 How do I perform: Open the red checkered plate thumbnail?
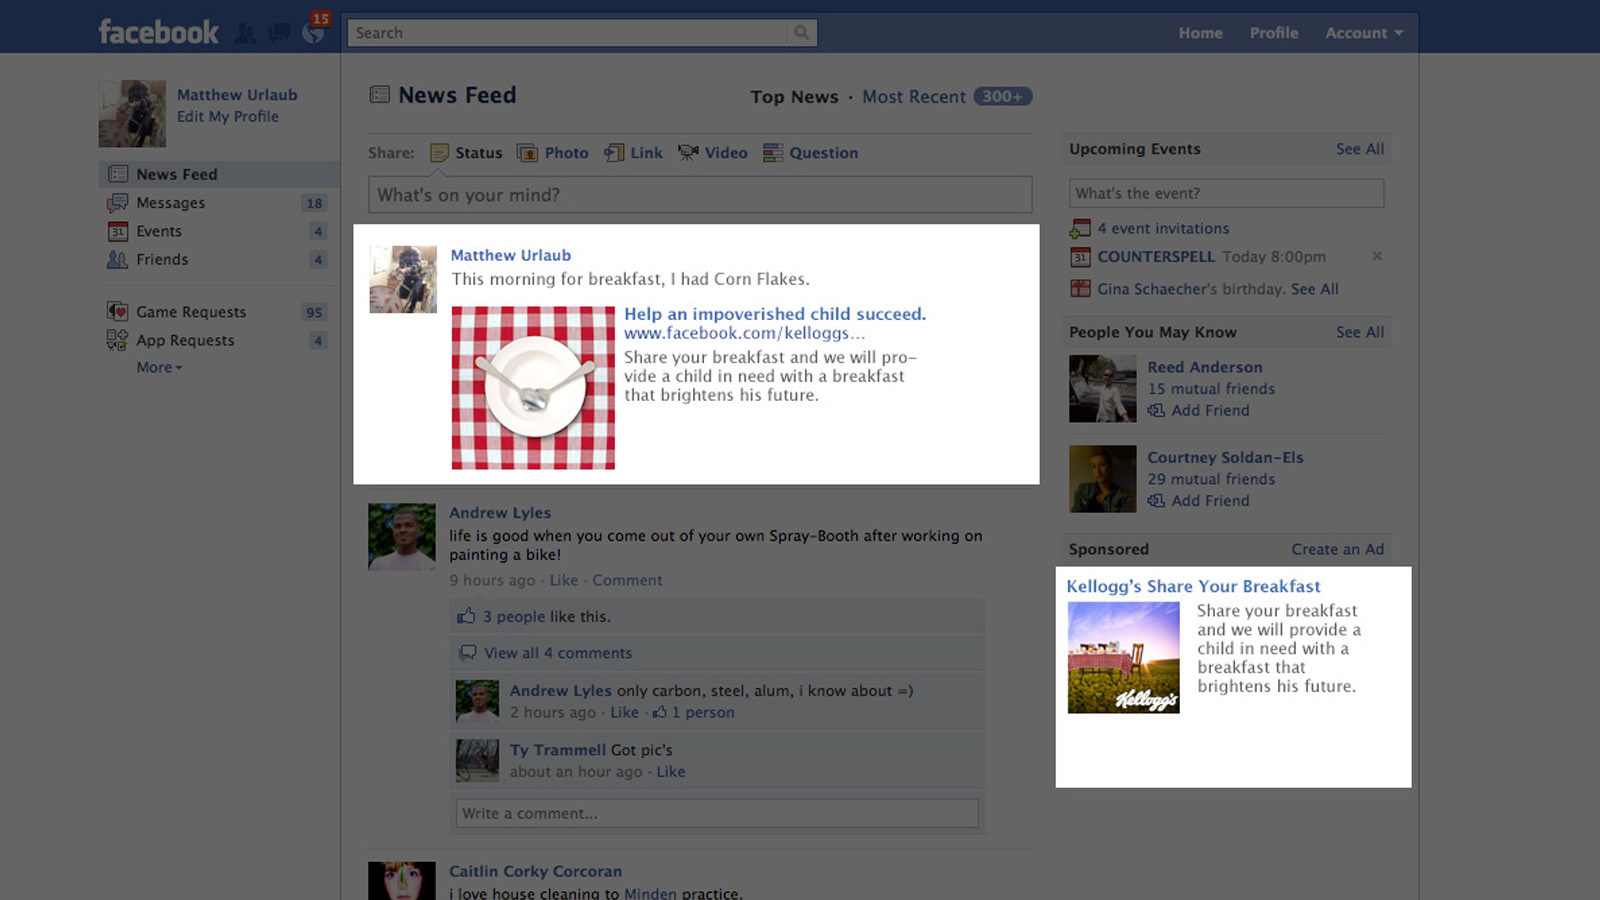click(533, 388)
